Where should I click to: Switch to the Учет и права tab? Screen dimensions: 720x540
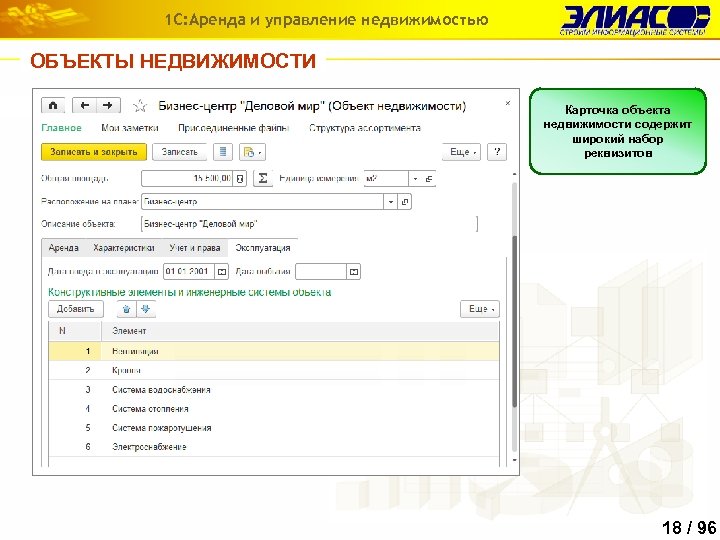(195, 248)
